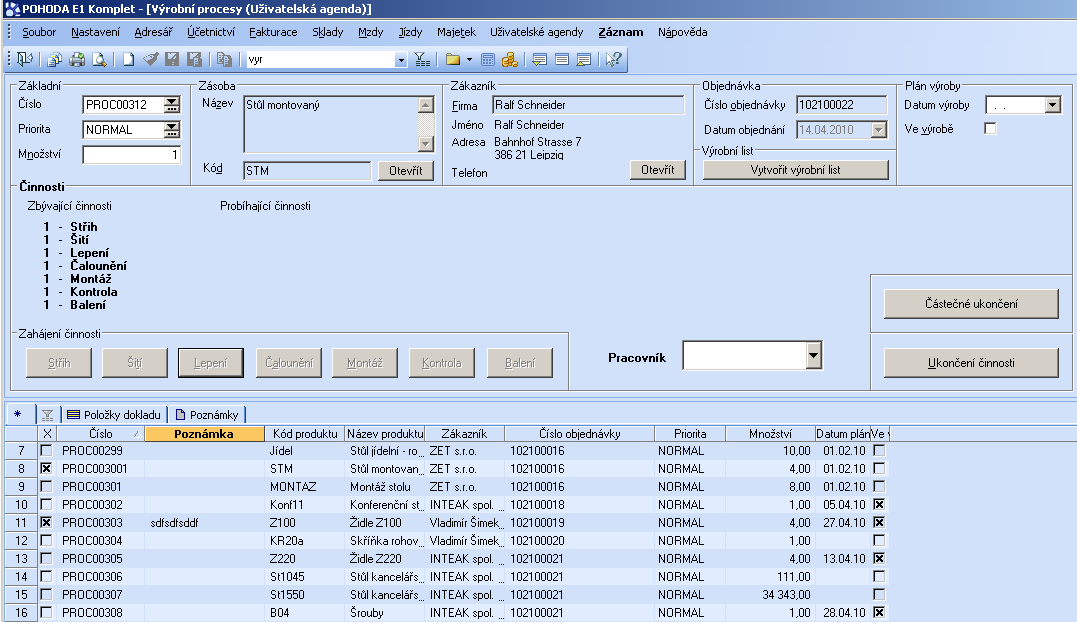Click the exit door icon in toolbar
The height and width of the screenshot is (622, 1077).
[25, 60]
